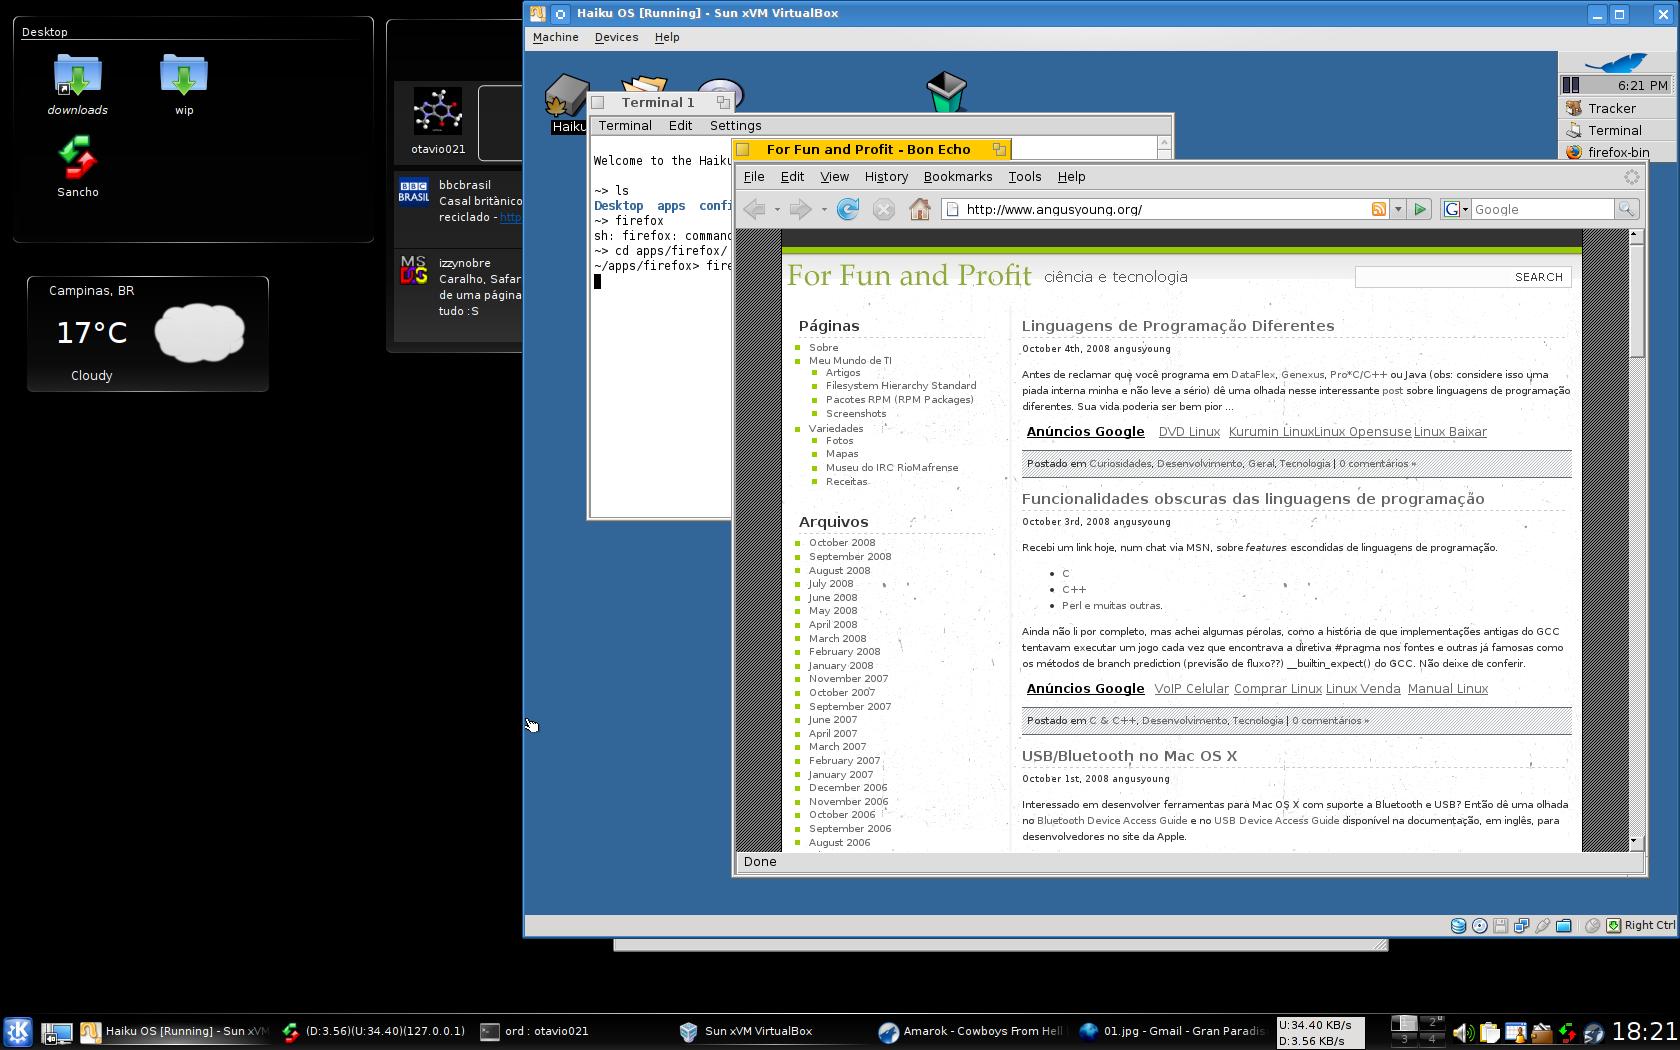Viewport: 1680px width, 1050px height.
Task: Click the green Go arrow button
Action: click(x=1419, y=209)
